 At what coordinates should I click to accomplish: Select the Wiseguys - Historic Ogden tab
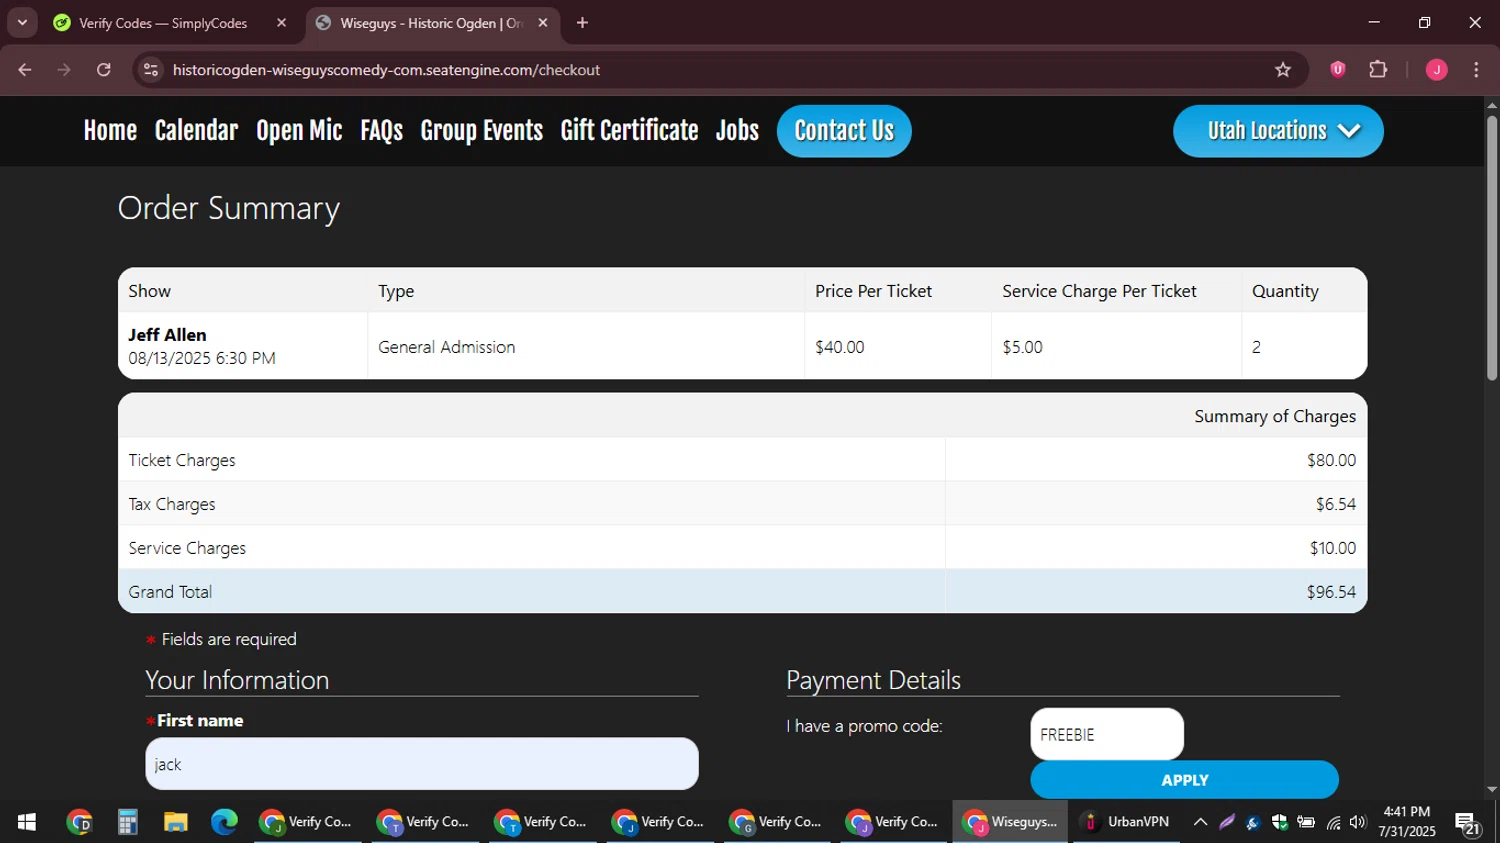click(433, 23)
